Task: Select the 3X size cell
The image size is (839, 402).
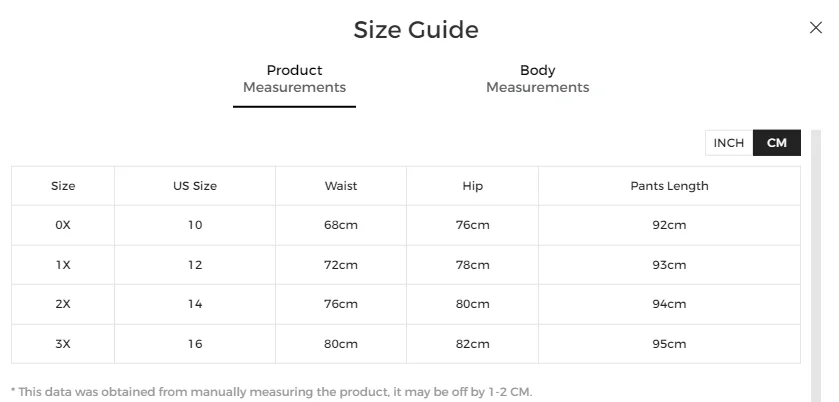Action: 63,344
